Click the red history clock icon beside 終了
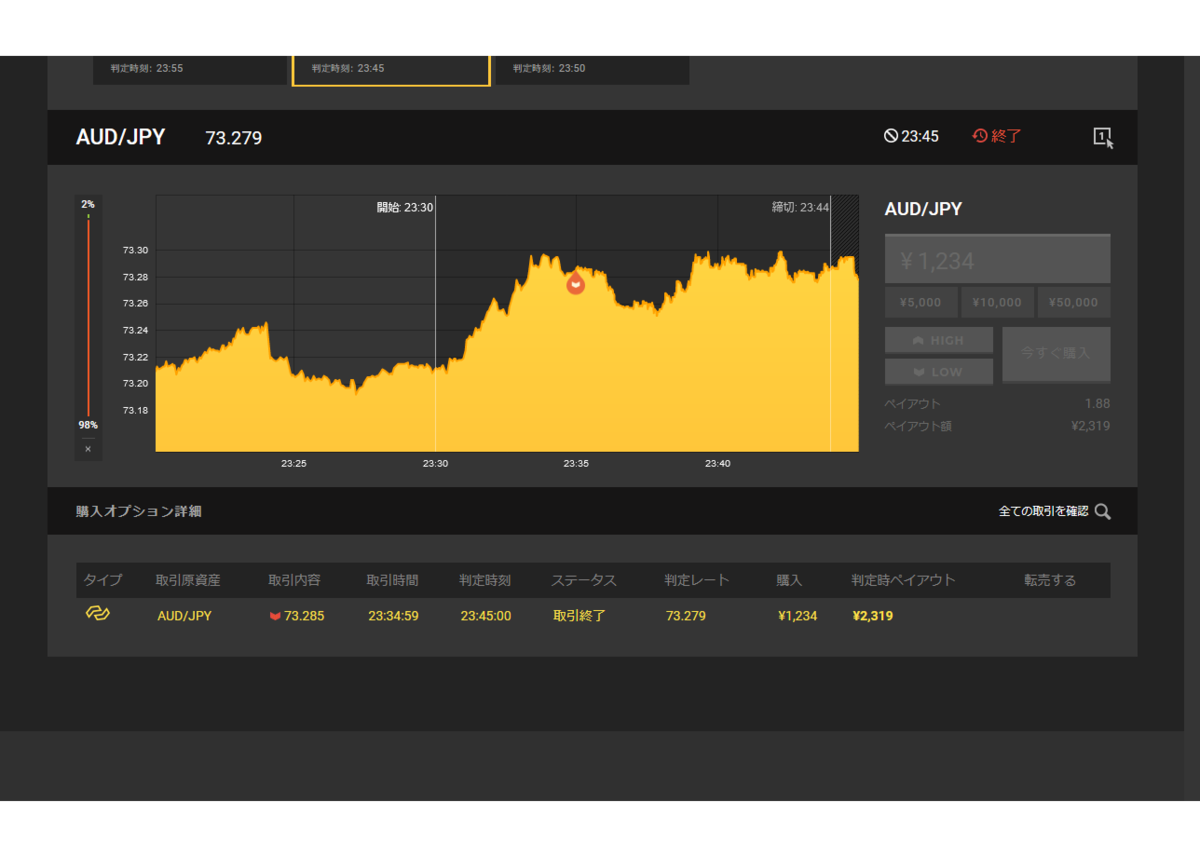This screenshot has width=1200, height=856. pos(980,136)
